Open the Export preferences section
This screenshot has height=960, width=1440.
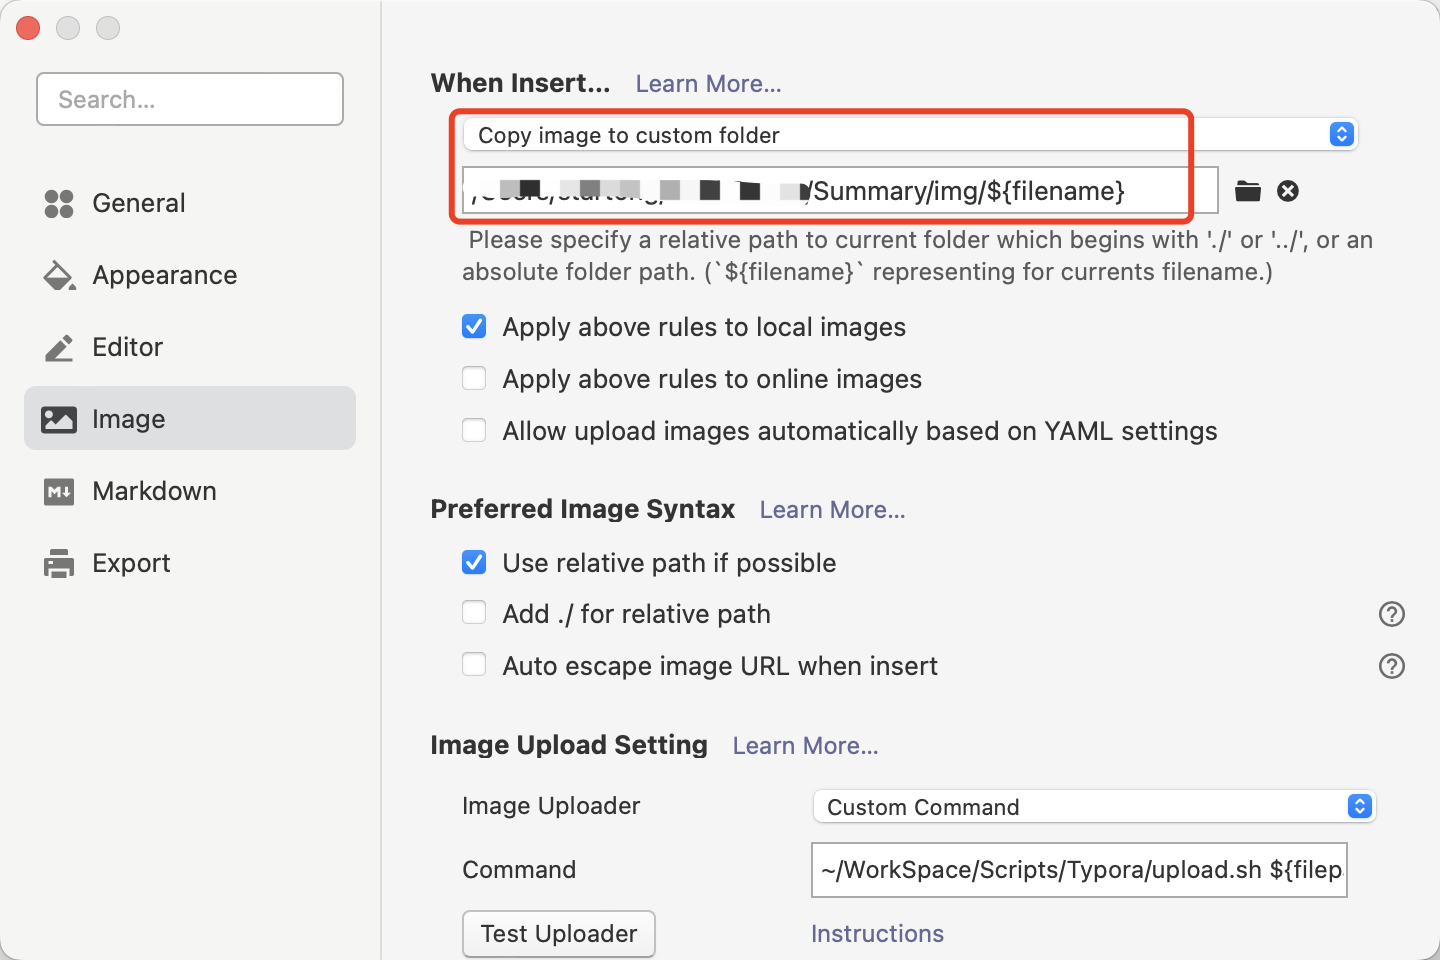(190, 563)
